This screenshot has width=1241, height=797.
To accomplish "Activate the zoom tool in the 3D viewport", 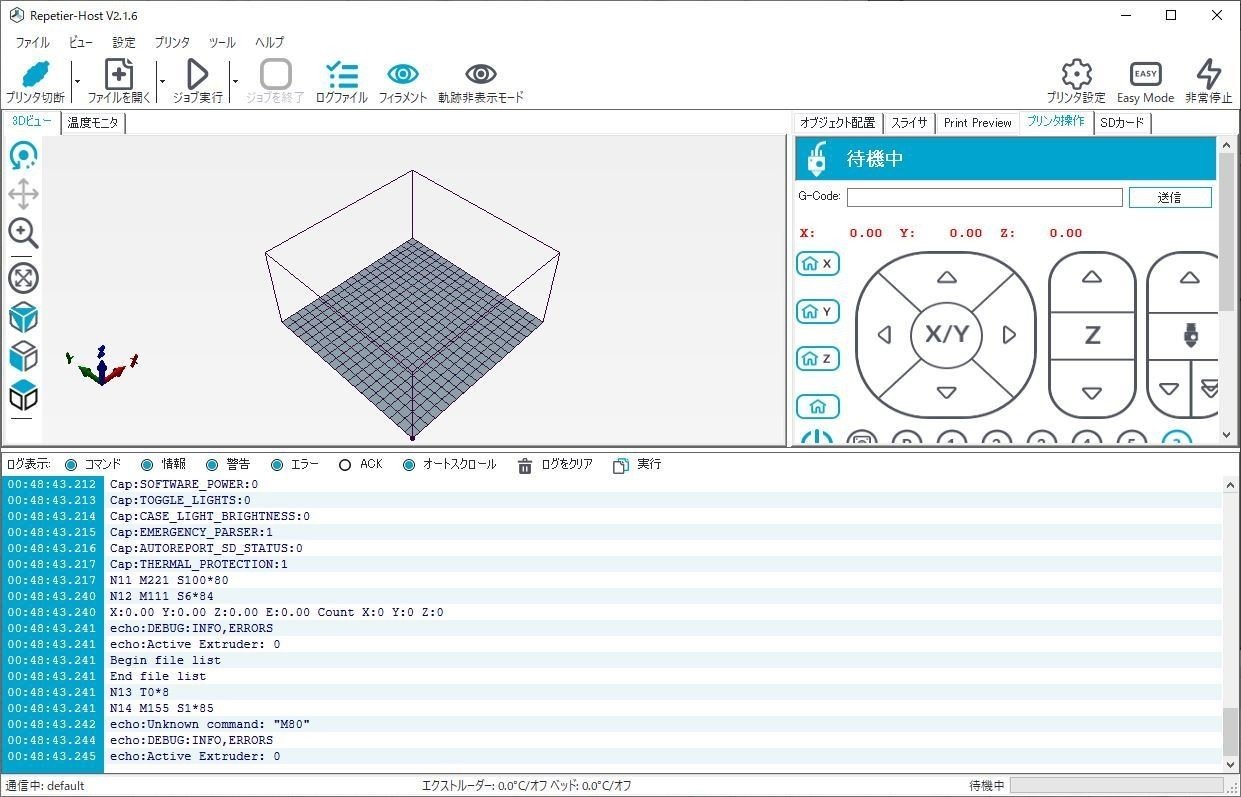I will coord(23,233).
